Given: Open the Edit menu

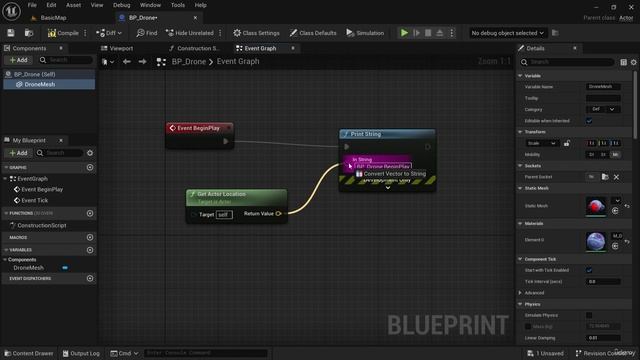Looking at the screenshot, I should [x=51, y=5].
